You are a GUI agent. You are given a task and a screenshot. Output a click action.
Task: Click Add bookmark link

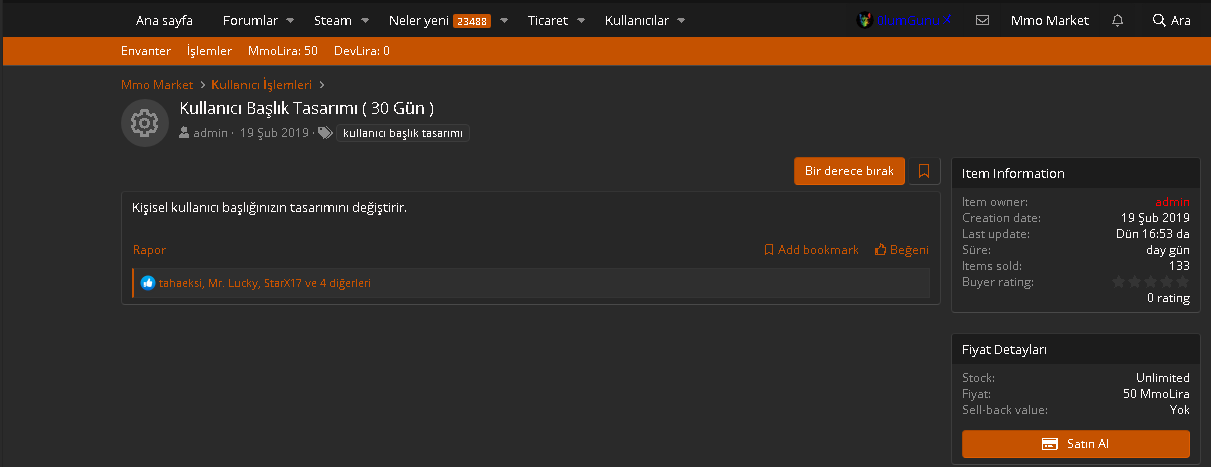coord(811,250)
